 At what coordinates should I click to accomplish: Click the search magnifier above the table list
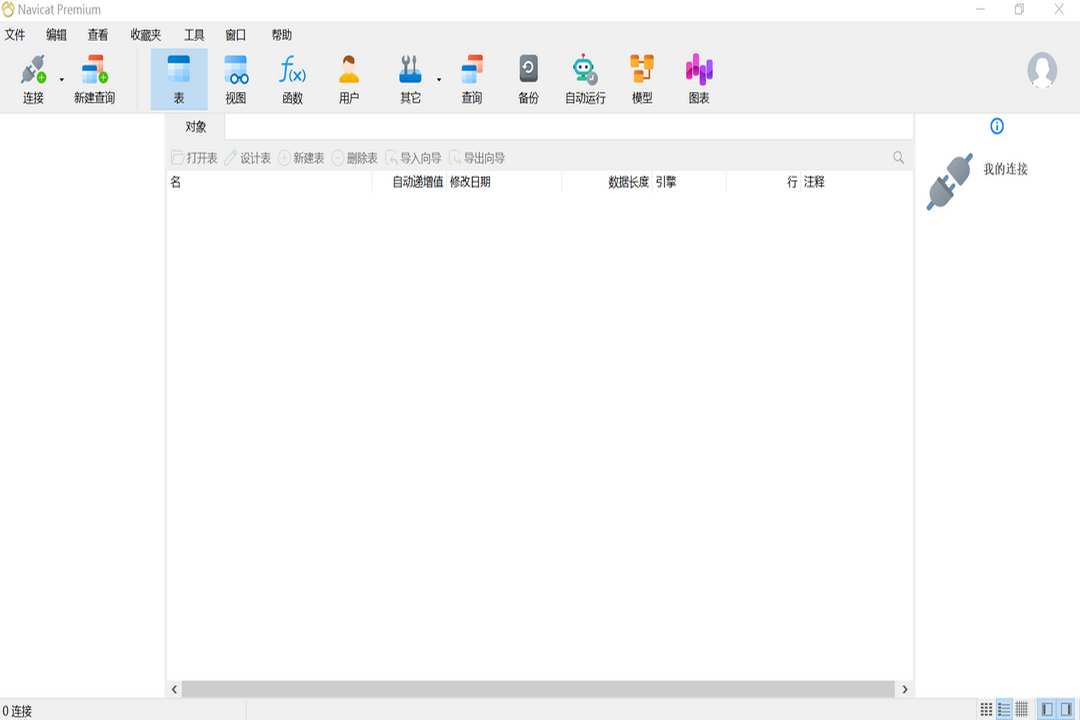click(897, 157)
